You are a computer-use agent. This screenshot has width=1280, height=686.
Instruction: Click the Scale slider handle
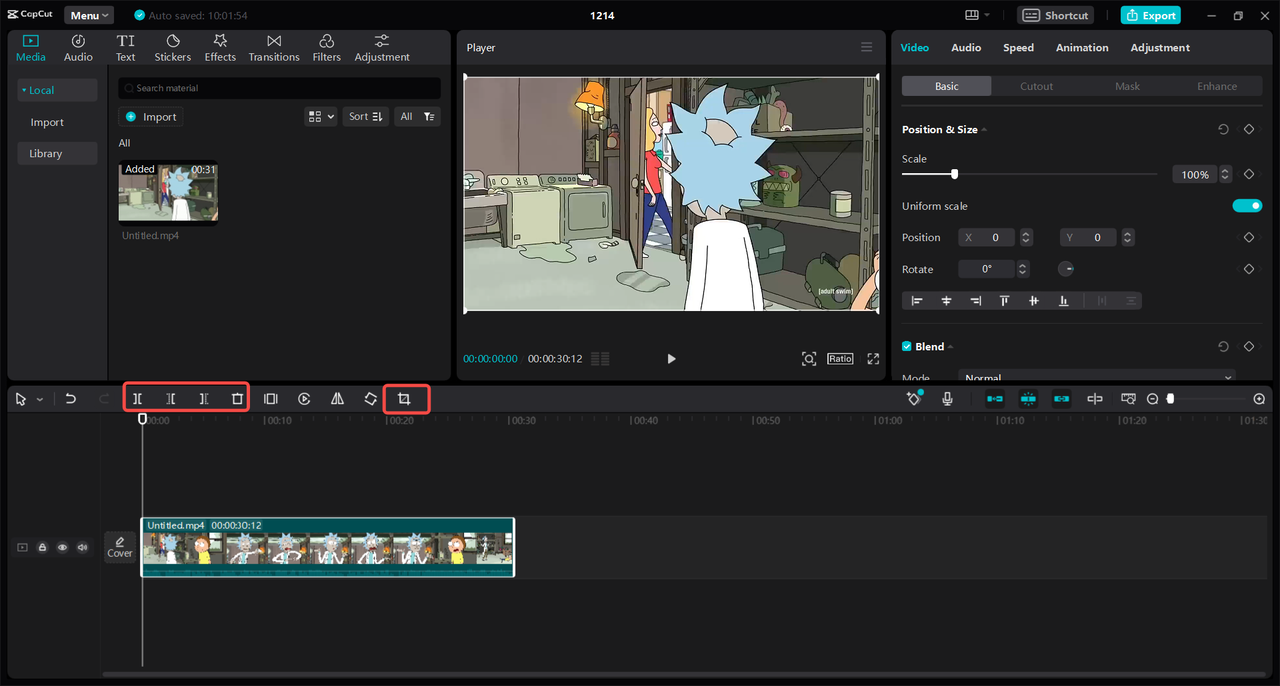point(954,174)
